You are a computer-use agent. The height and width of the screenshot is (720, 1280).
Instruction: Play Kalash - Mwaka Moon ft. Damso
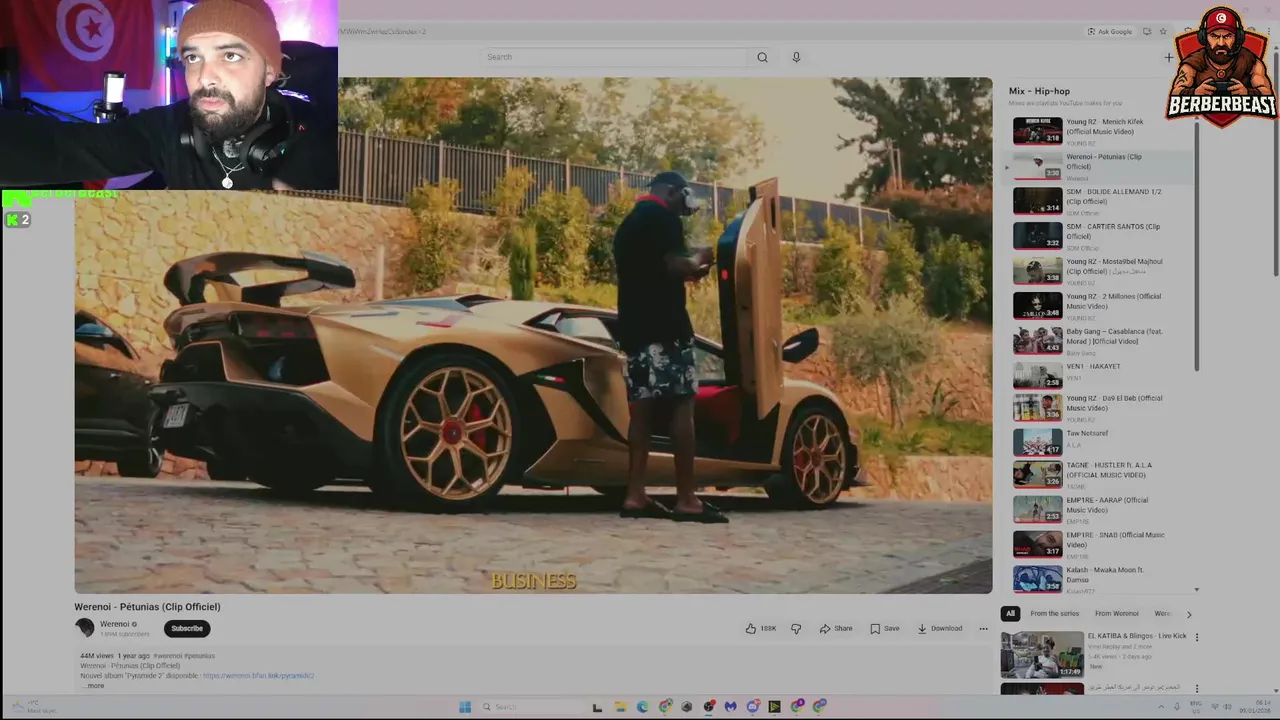coord(1098,579)
